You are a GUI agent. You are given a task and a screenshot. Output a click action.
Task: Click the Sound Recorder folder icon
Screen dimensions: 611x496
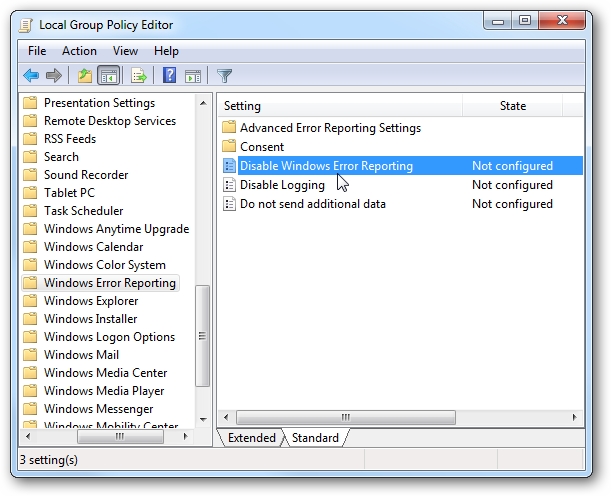click(30, 175)
